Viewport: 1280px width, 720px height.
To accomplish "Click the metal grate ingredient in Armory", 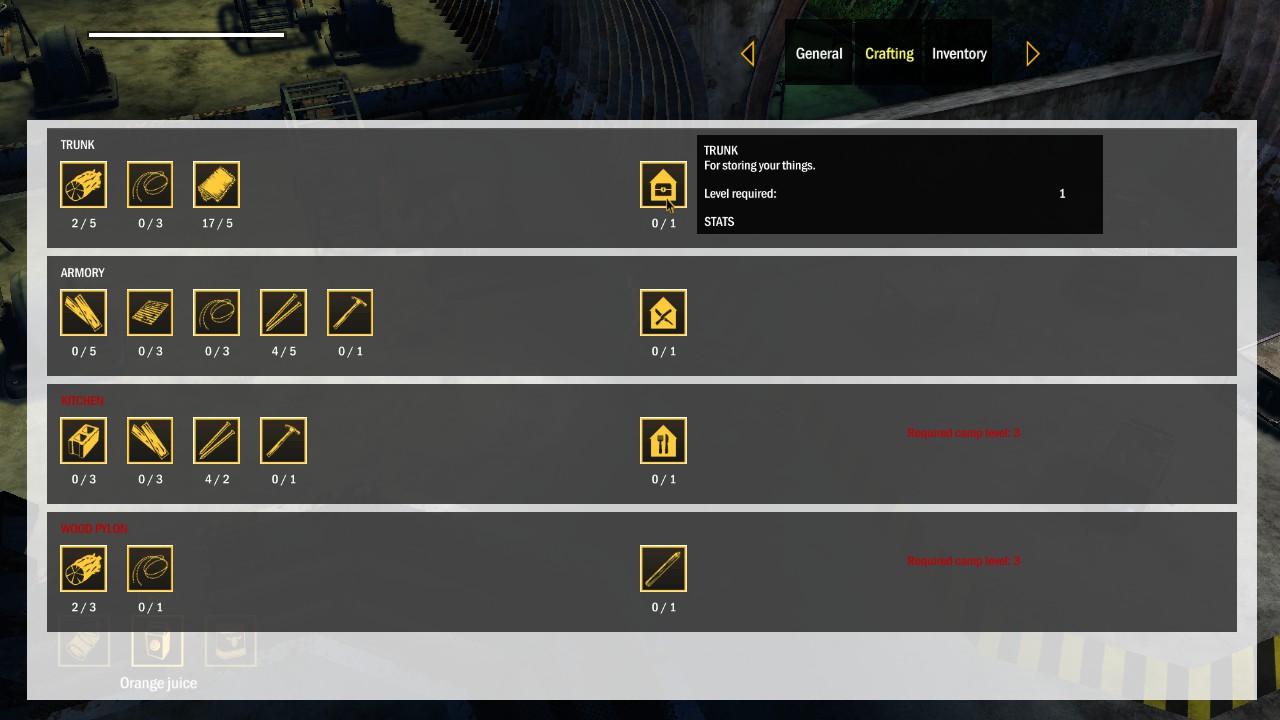I will coord(150,313).
